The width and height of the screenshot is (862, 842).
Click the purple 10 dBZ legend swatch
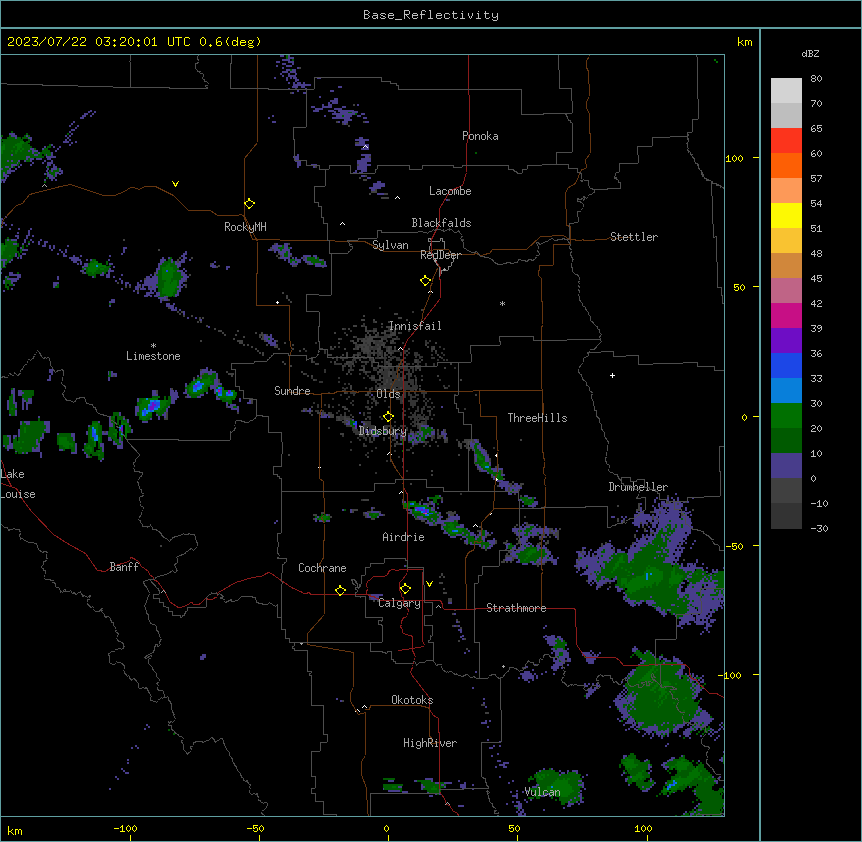[x=786, y=466]
